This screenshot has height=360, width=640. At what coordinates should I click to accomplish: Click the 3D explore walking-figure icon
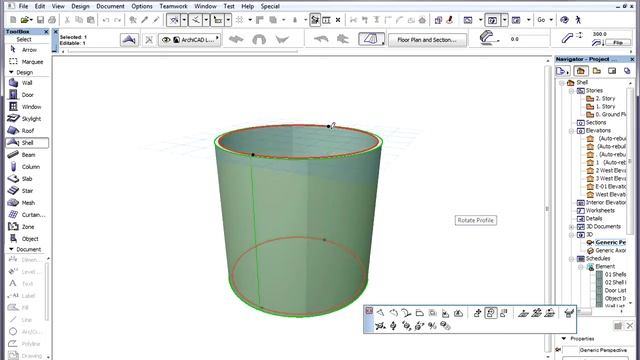click(x=578, y=20)
